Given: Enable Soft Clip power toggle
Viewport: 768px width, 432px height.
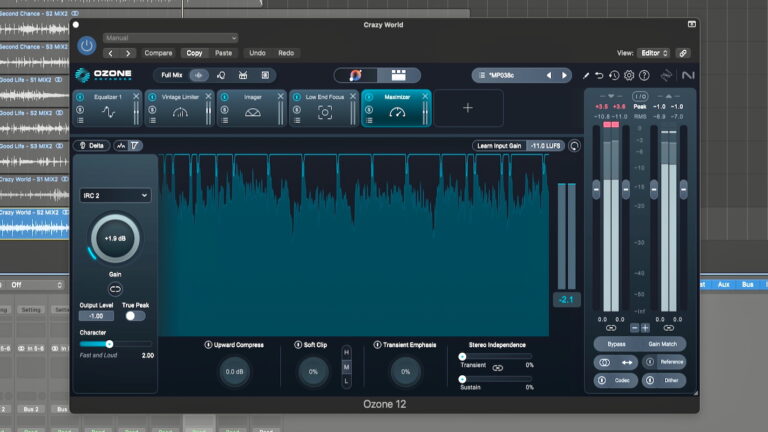Looking at the screenshot, I should 298,345.
